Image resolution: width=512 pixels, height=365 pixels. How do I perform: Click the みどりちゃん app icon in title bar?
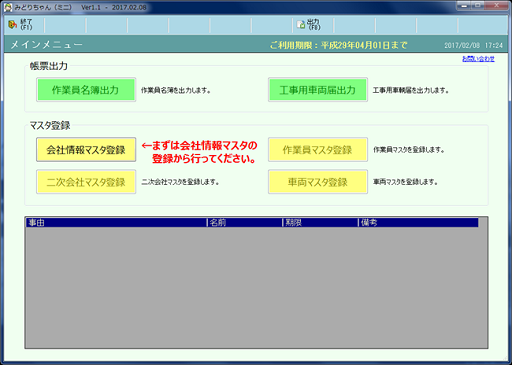pyautogui.click(x=8, y=7)
